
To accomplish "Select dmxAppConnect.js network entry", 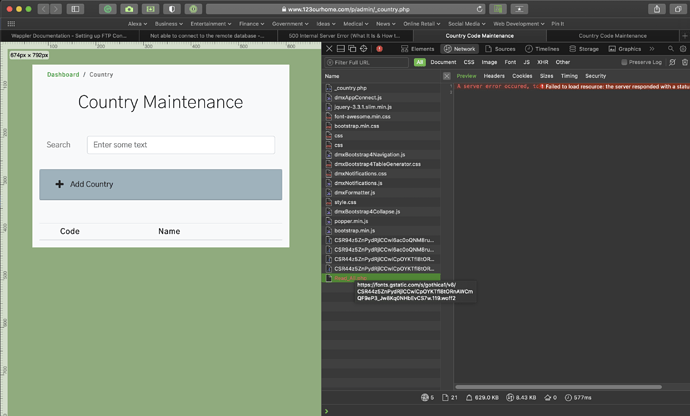I will tap(381, 97).
